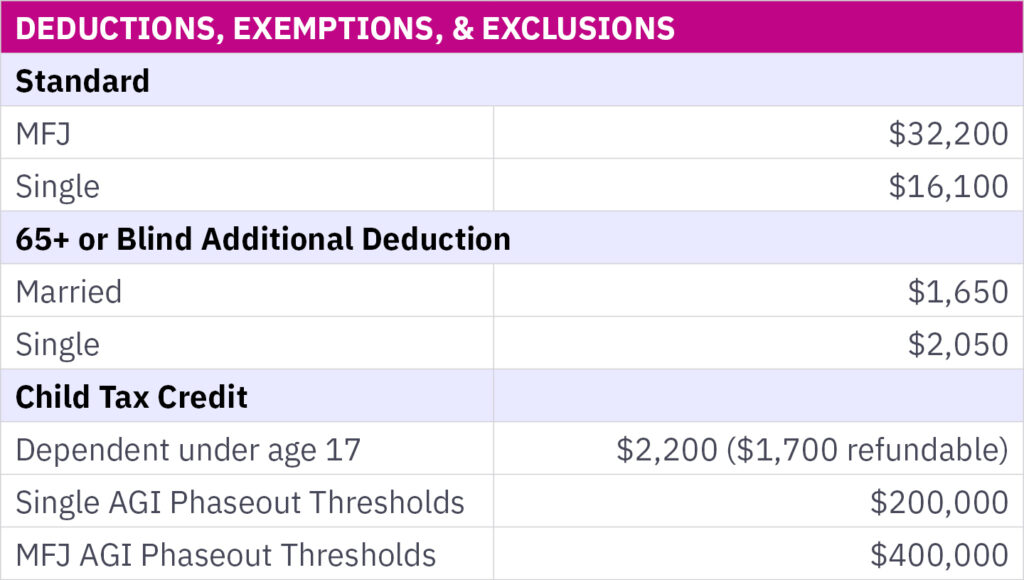The height and width of the screenshot is (580, 1024).
Task: Select the Child Tax Credit heading
Action: [132, 396]
